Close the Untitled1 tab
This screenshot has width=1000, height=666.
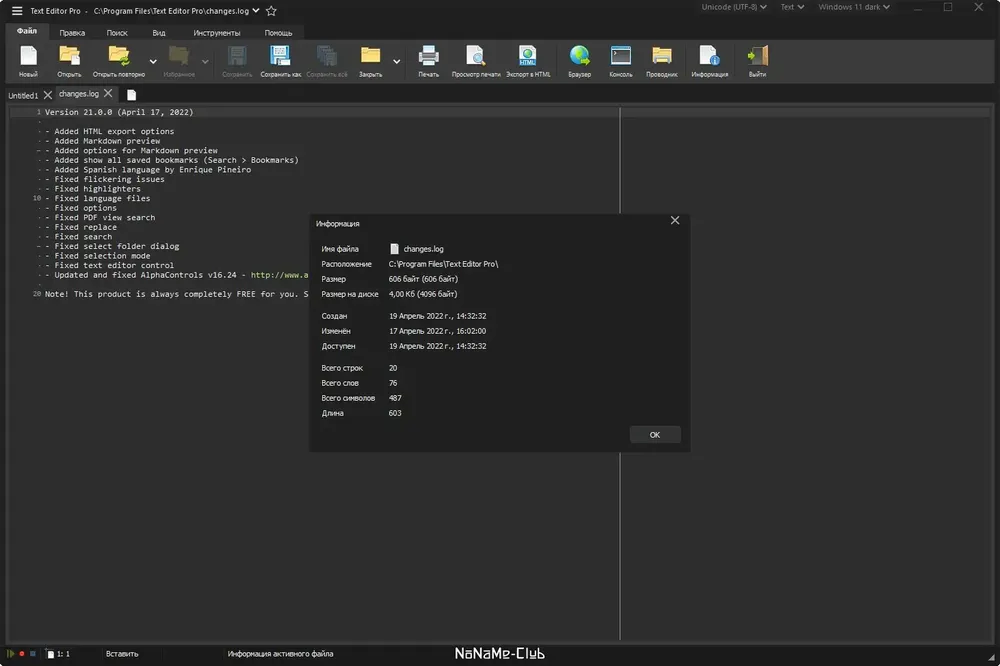pyautogui.click(x=48, y=95)
